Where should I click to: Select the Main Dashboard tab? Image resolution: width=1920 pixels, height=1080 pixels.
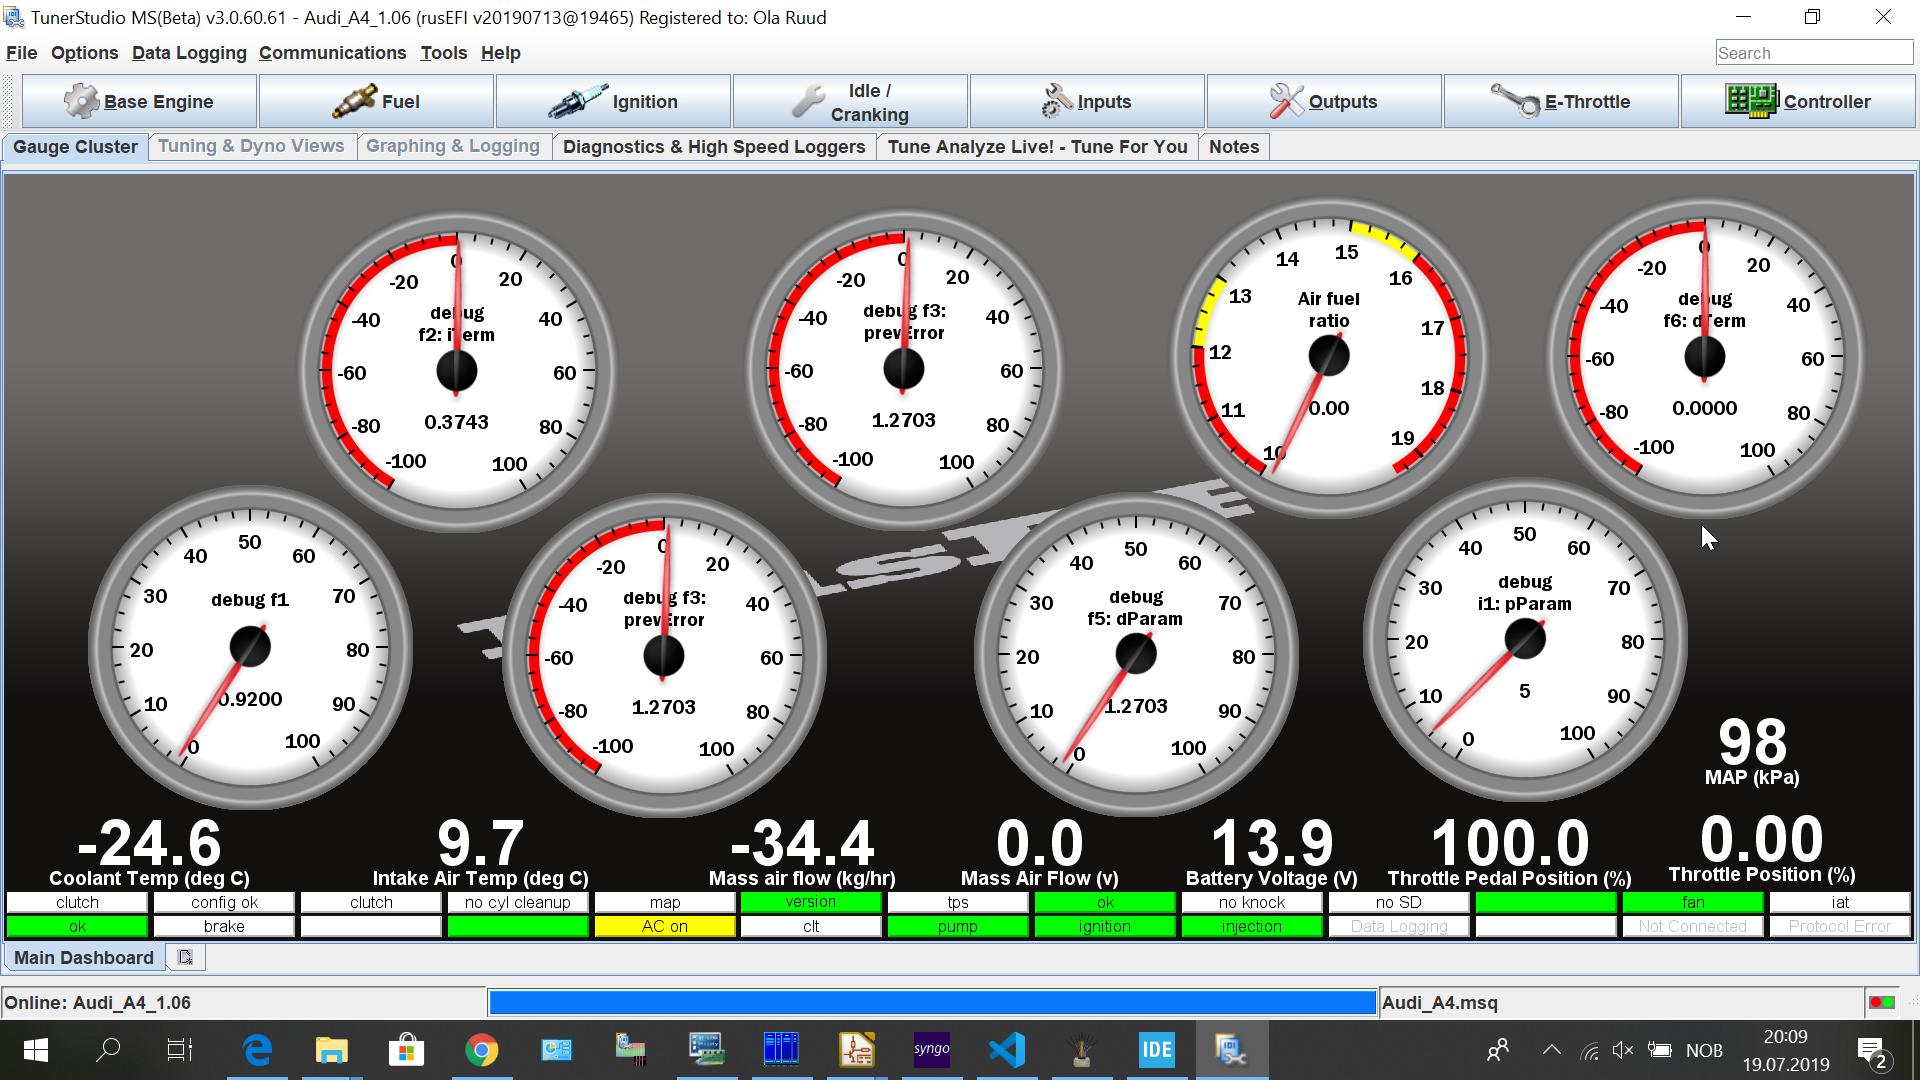(83, 957)
